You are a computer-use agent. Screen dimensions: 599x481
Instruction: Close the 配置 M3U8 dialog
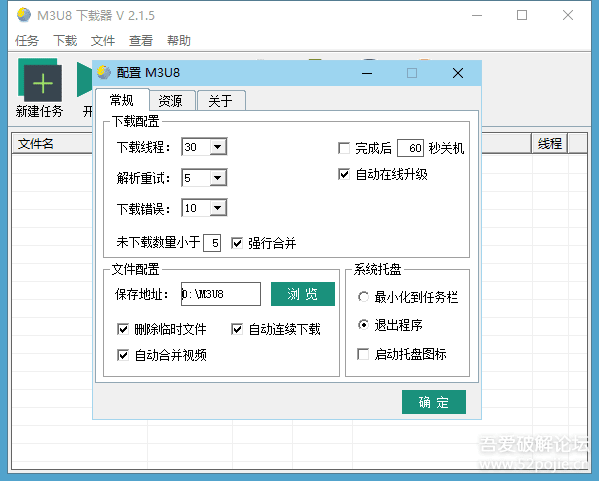tap(458, 73)
